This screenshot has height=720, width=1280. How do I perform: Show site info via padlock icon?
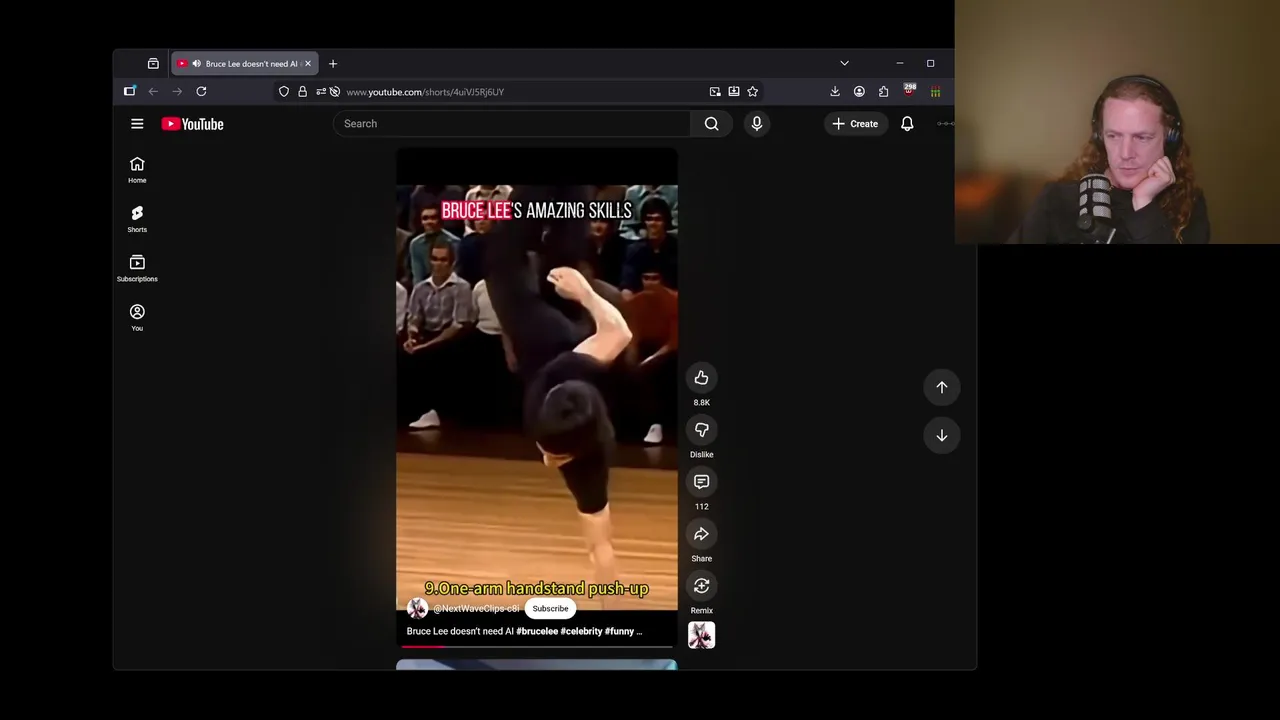[x=302, y=92]
